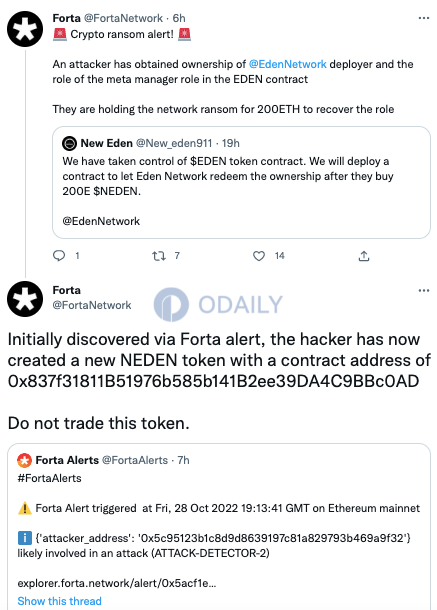Open Forta Alerts profile avatar icon
The width and height of the screenshot is (437, 610).
coord(24,460)
